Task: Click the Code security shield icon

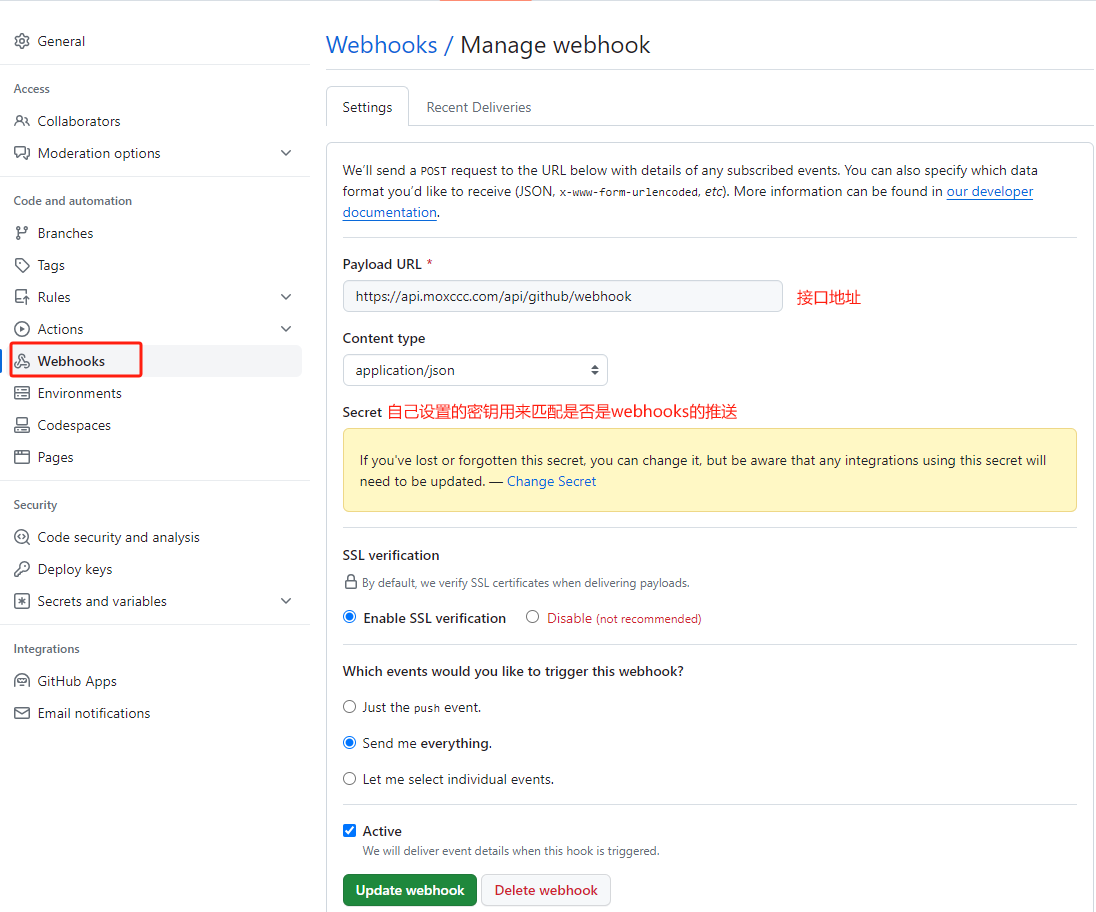Action: pyautogui.click(x=22, y=537)
